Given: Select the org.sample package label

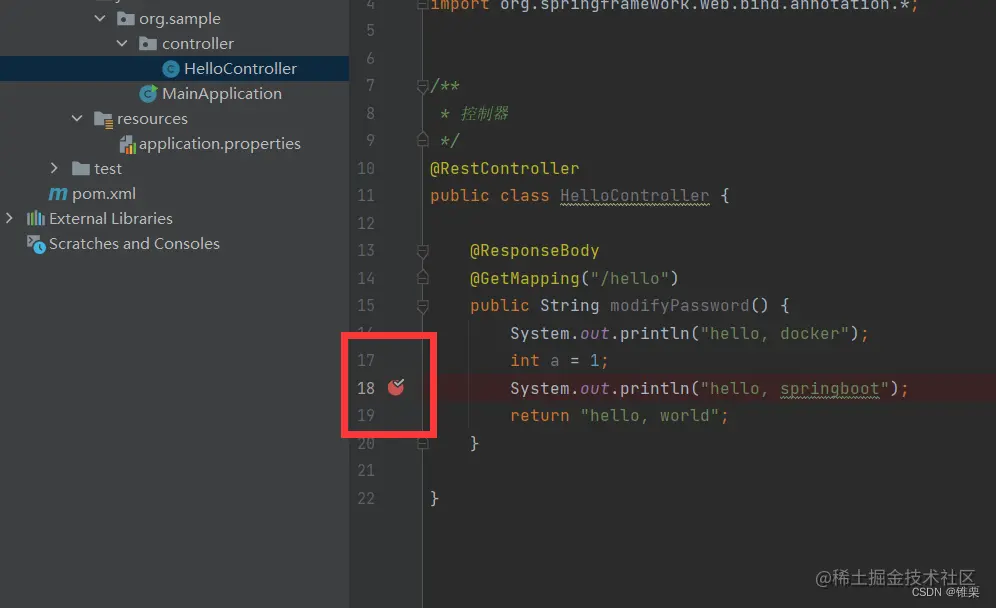Looking at the screenshot, I should click(180, 19).
